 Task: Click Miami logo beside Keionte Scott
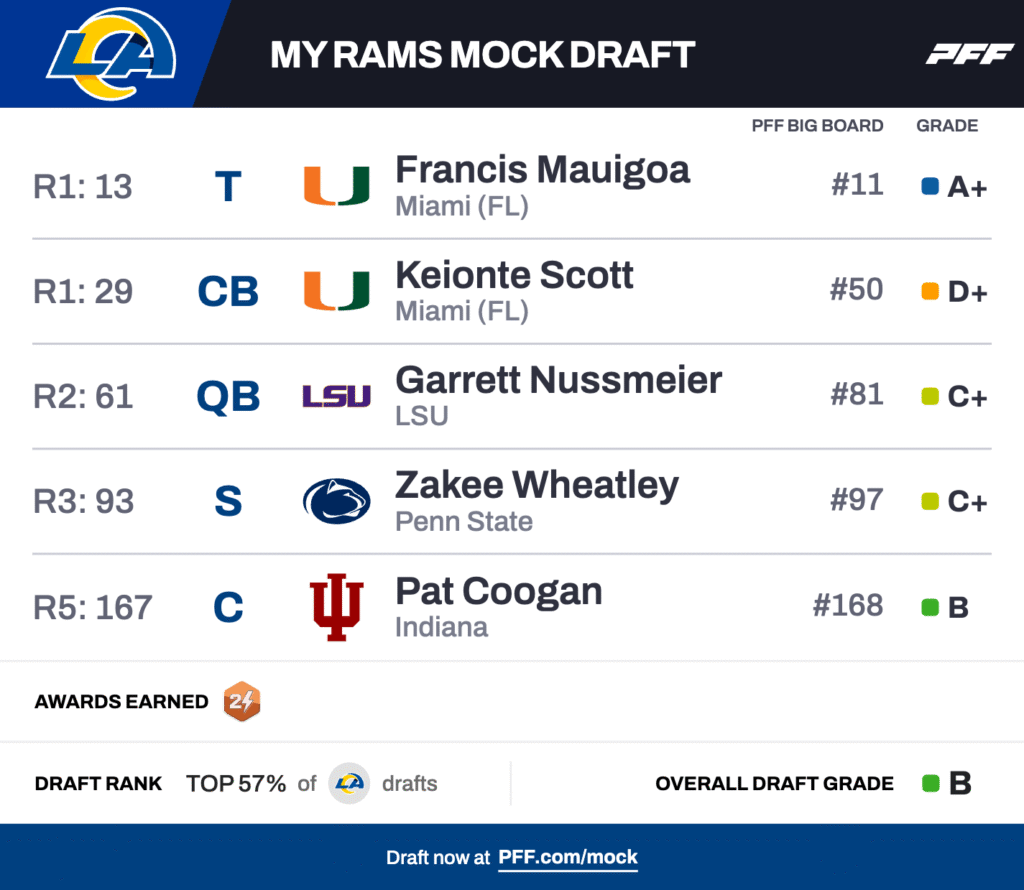click(337, 290)
